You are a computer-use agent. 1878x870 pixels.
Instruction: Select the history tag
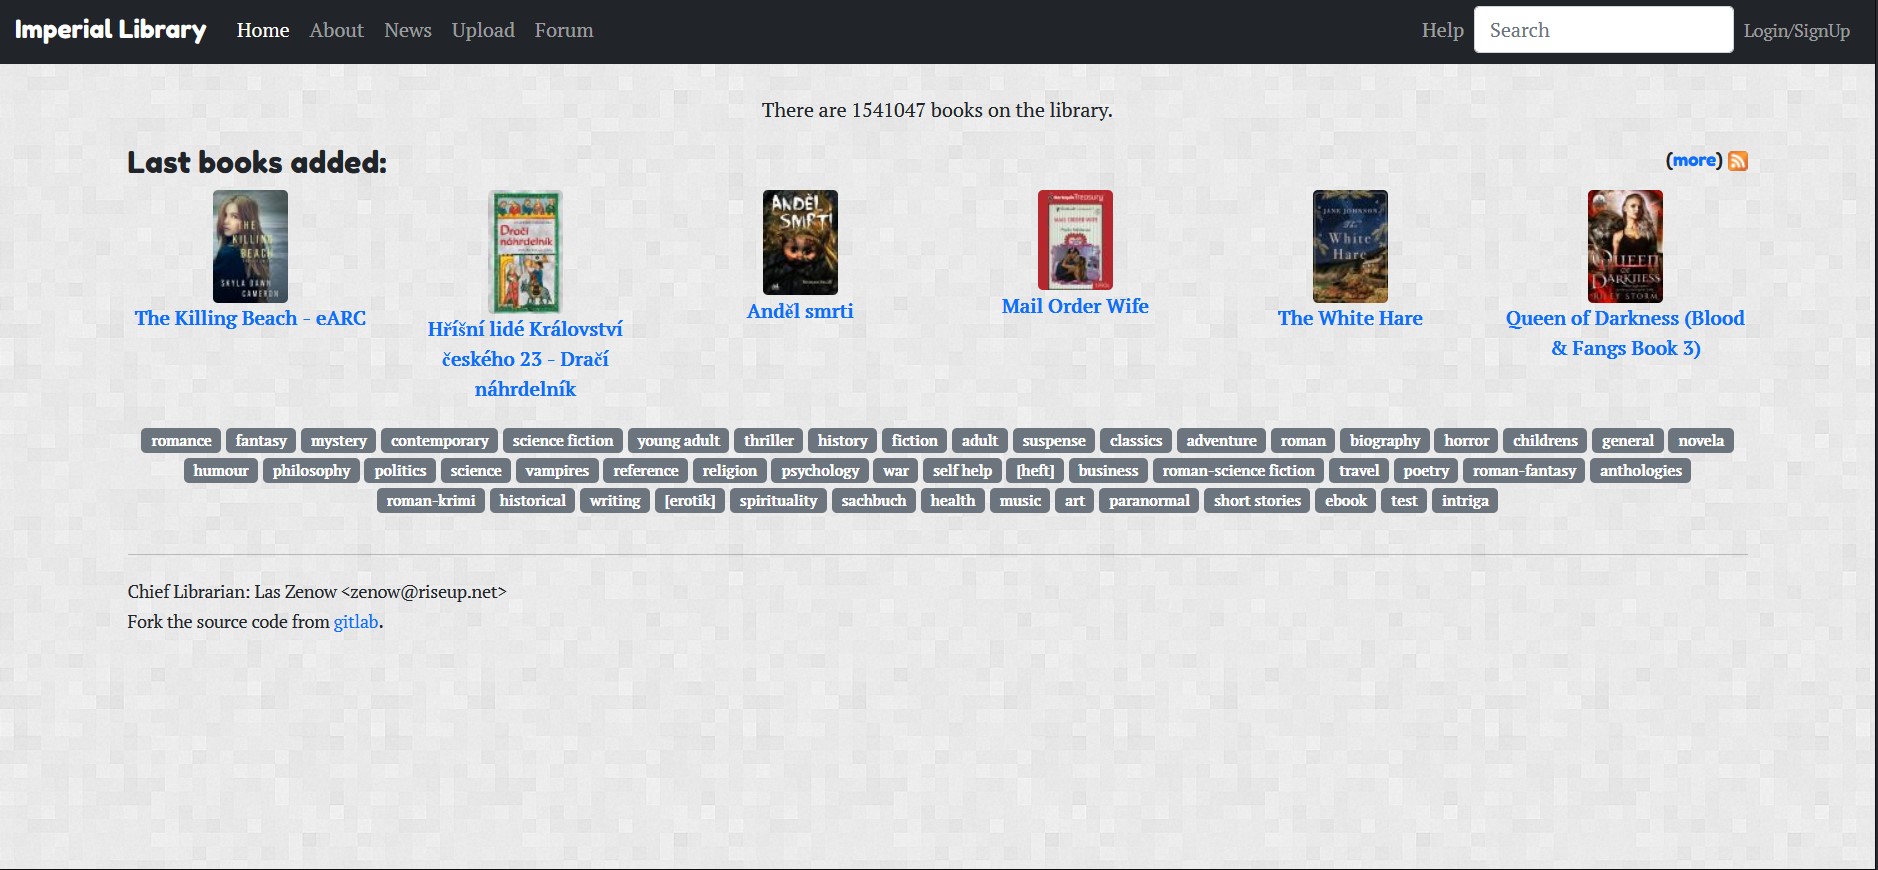click(843, 441)
